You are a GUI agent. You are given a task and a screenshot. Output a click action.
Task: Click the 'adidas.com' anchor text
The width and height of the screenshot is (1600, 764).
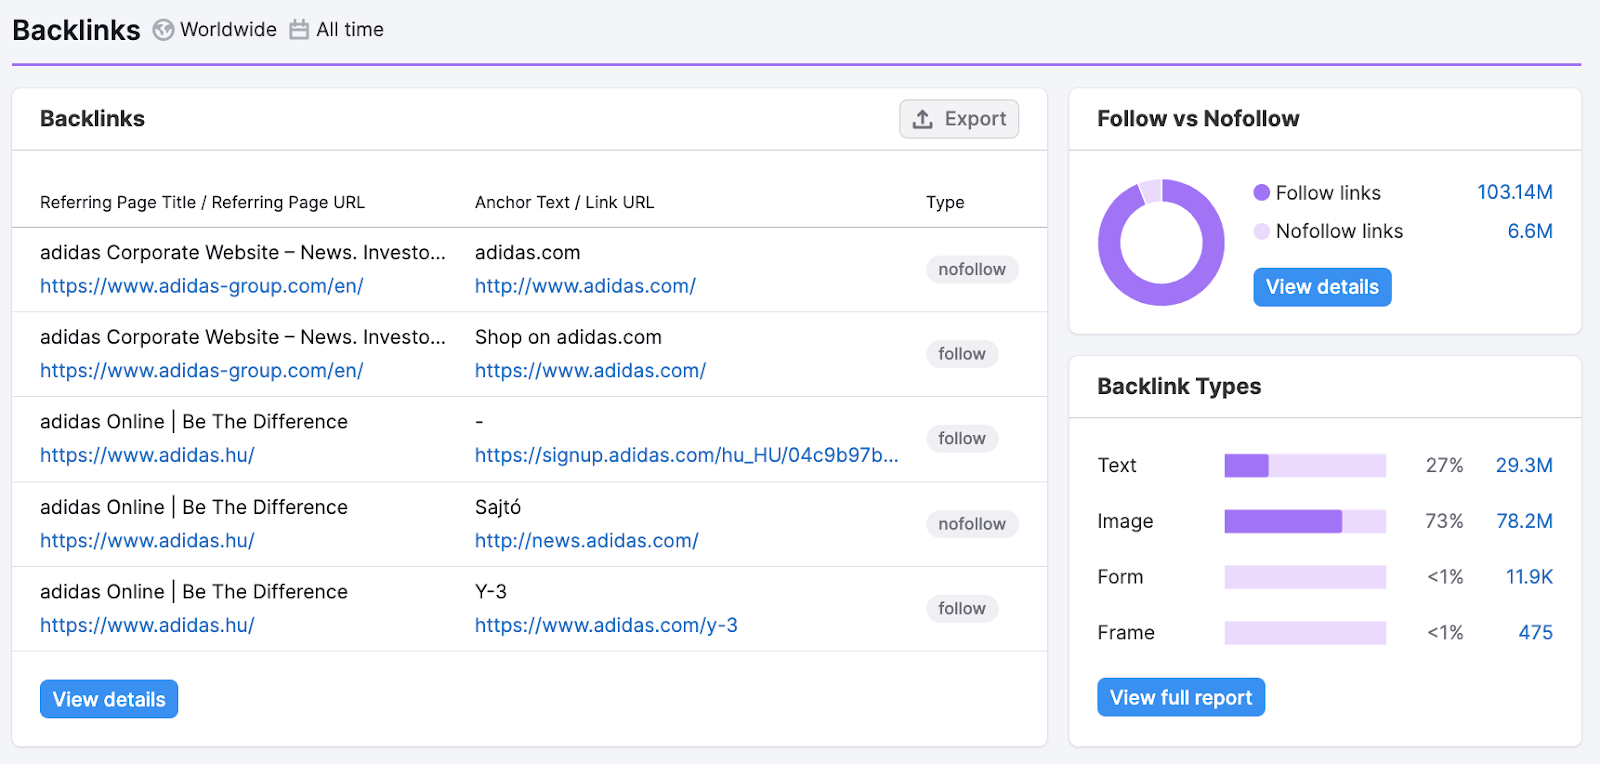coord(527,253)
